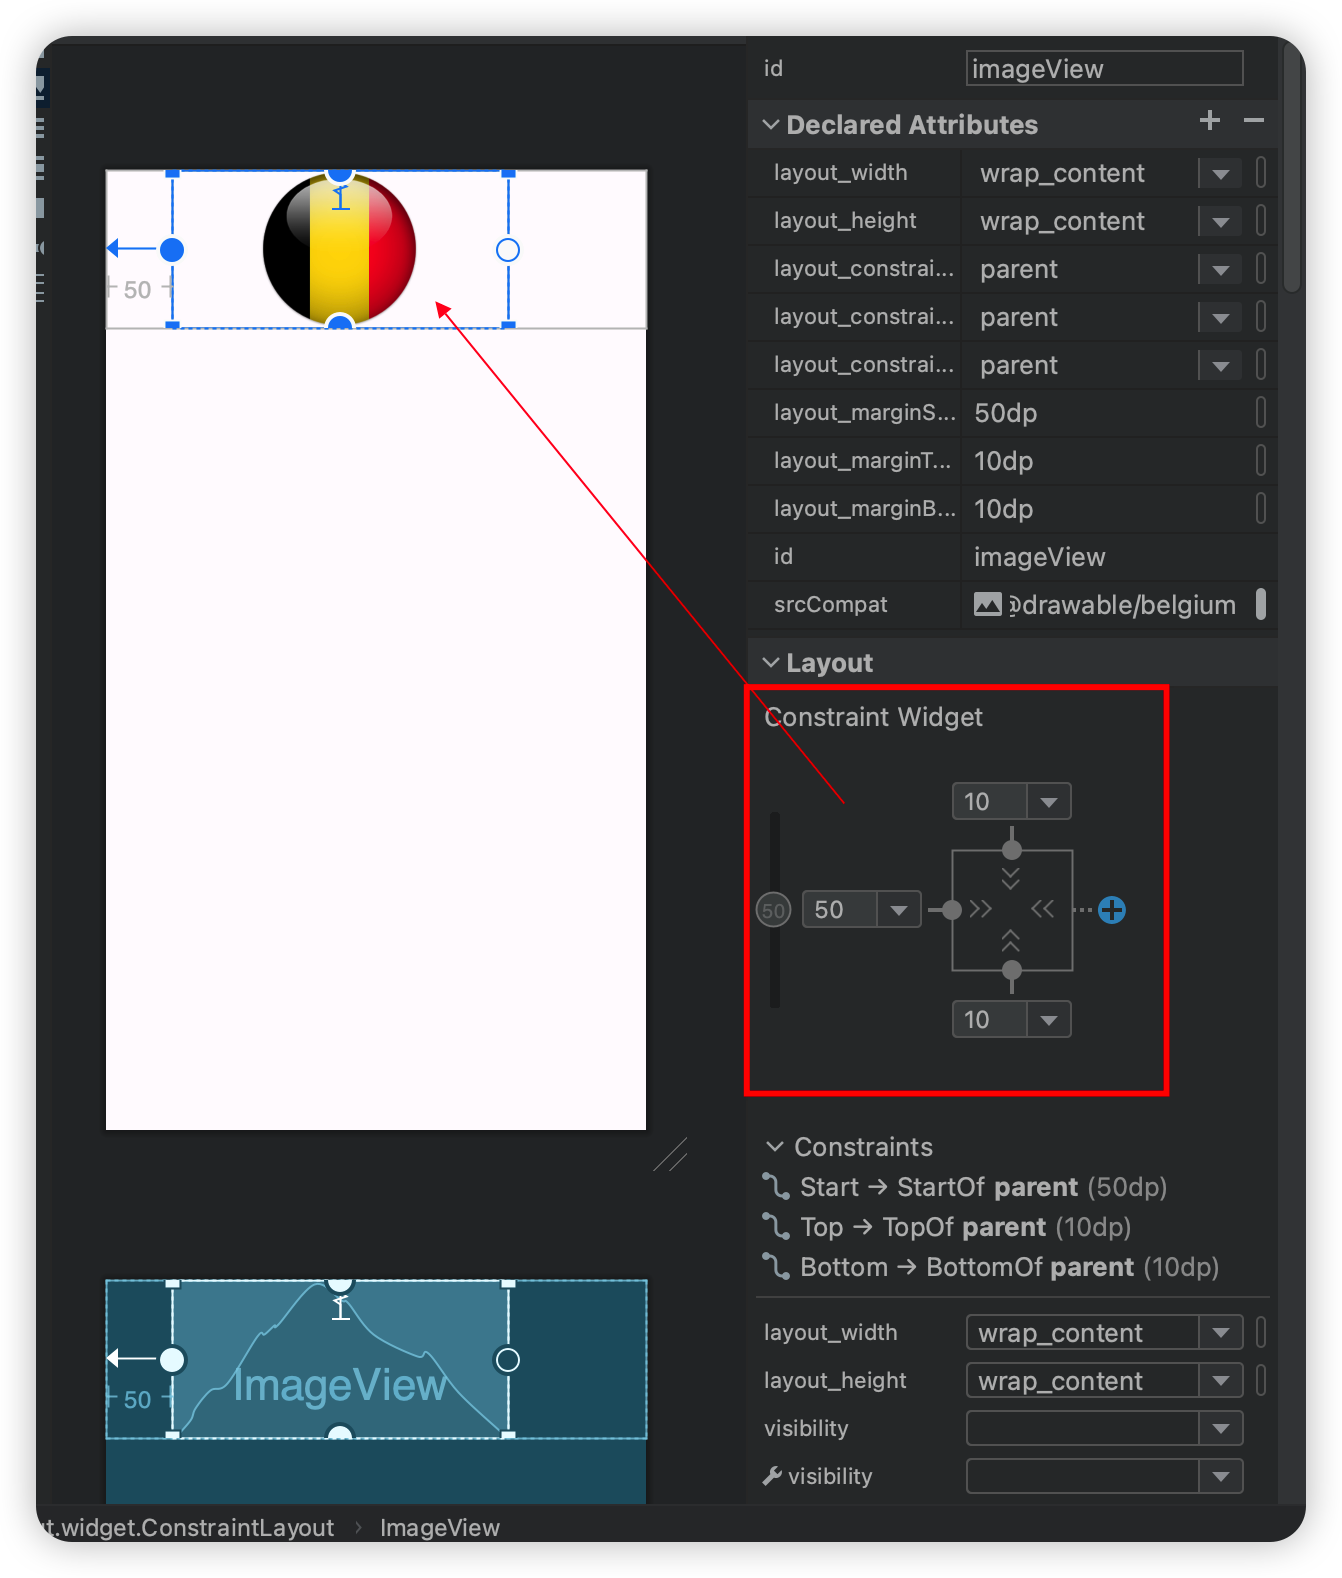This screenshot has height=1578, width=1342.
Task: Click the srcCompat image picker icon
Action: click(x=988, y=604)
